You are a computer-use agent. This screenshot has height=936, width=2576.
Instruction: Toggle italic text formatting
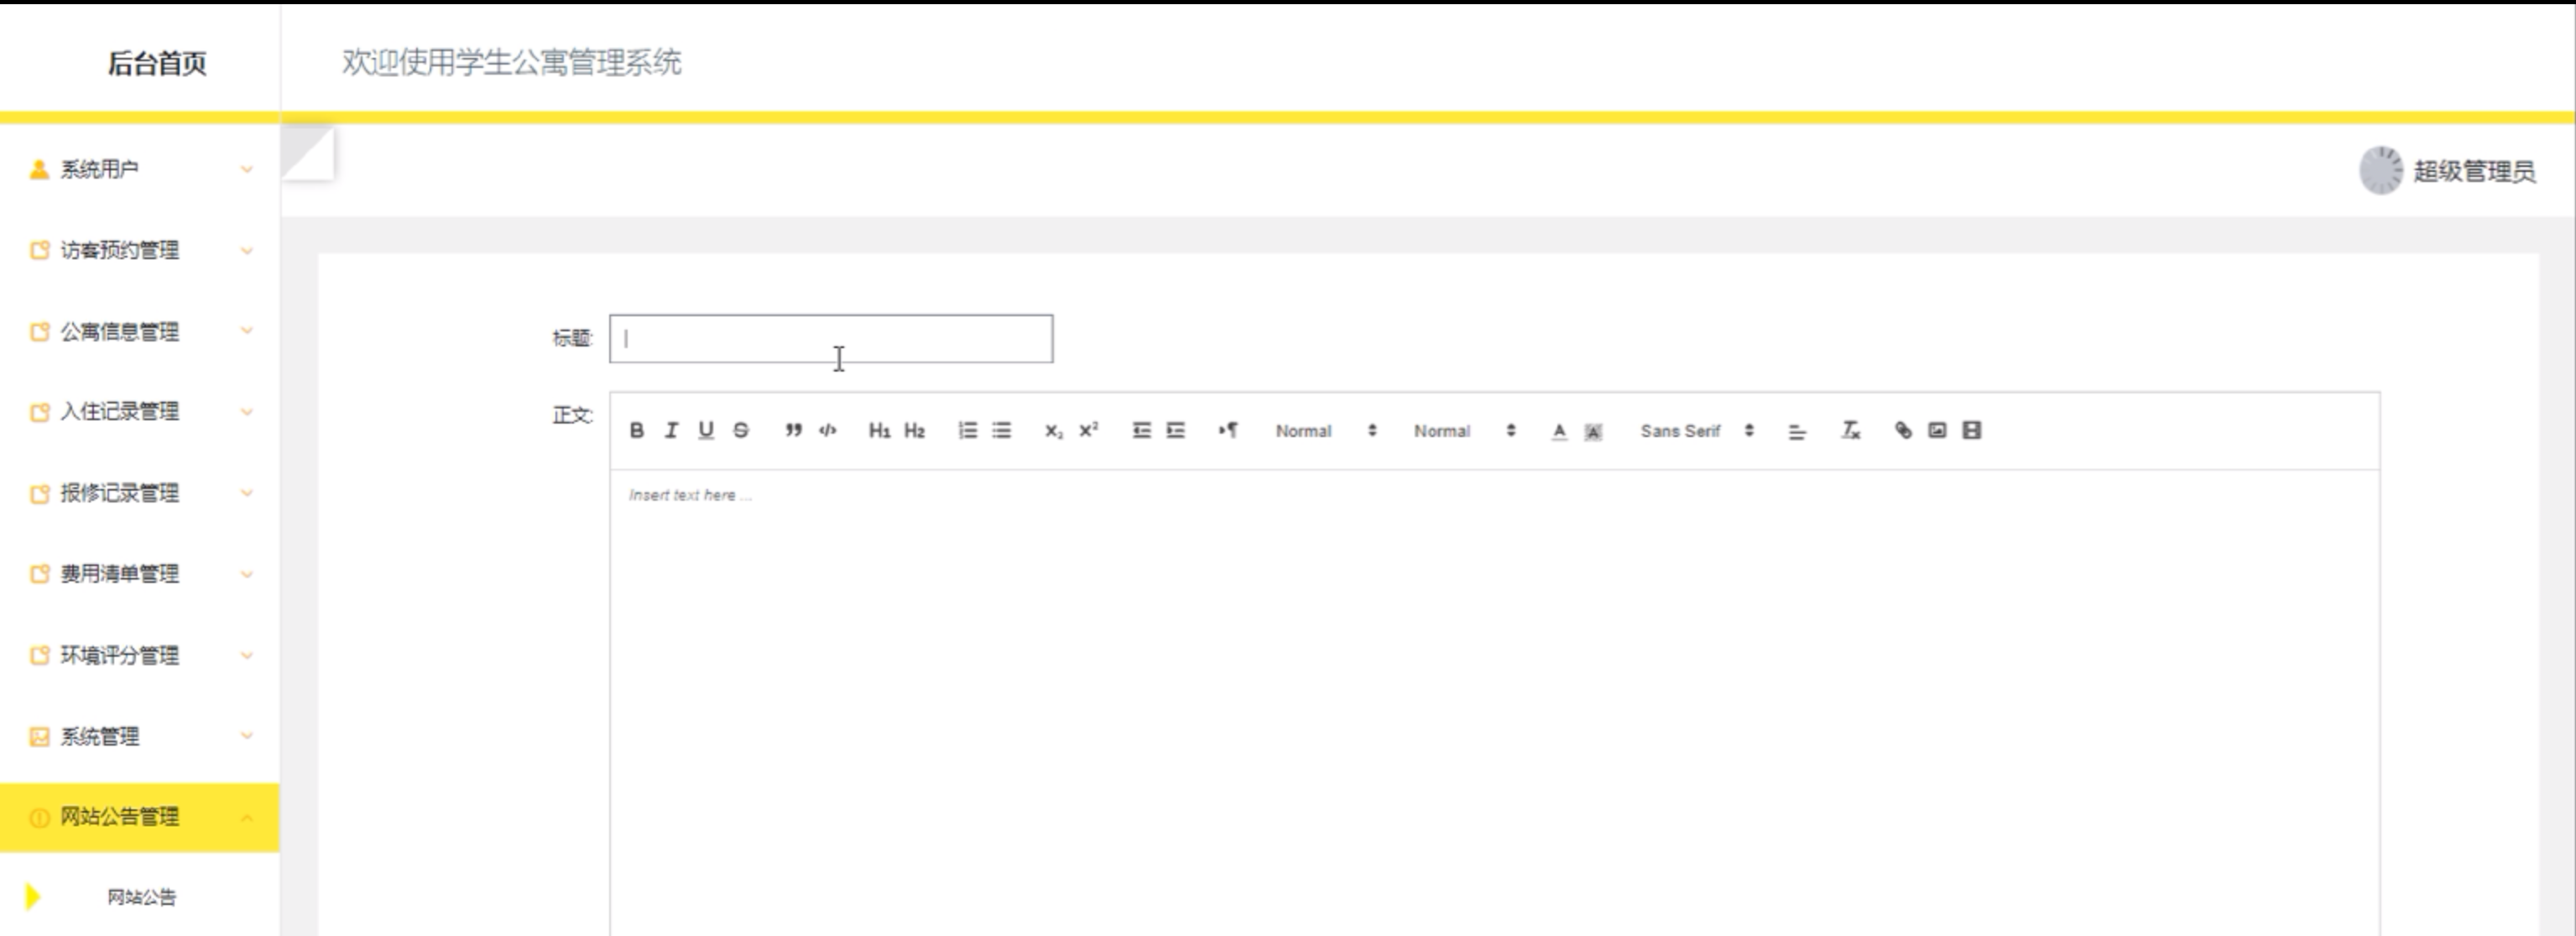(671, 430)
